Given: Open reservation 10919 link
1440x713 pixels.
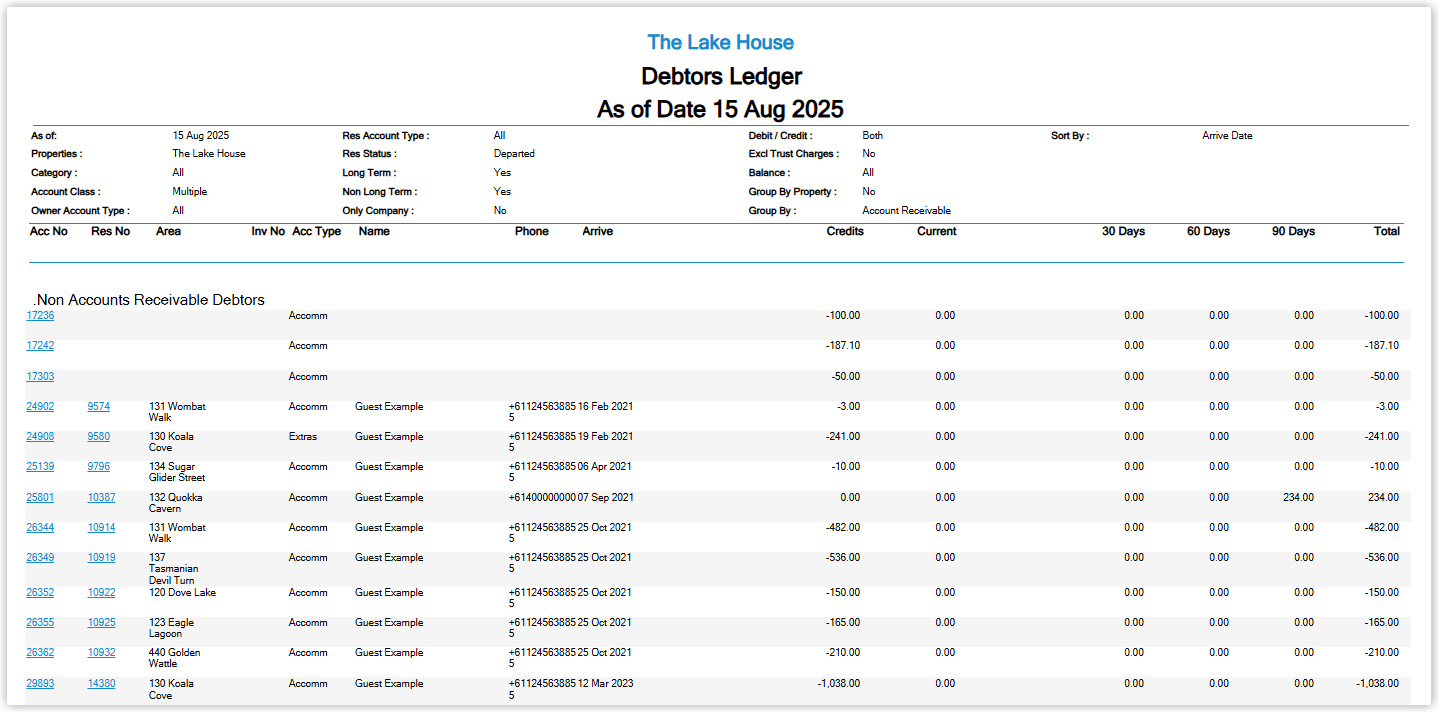Looking at the screenshot, I should click(101, 558).
